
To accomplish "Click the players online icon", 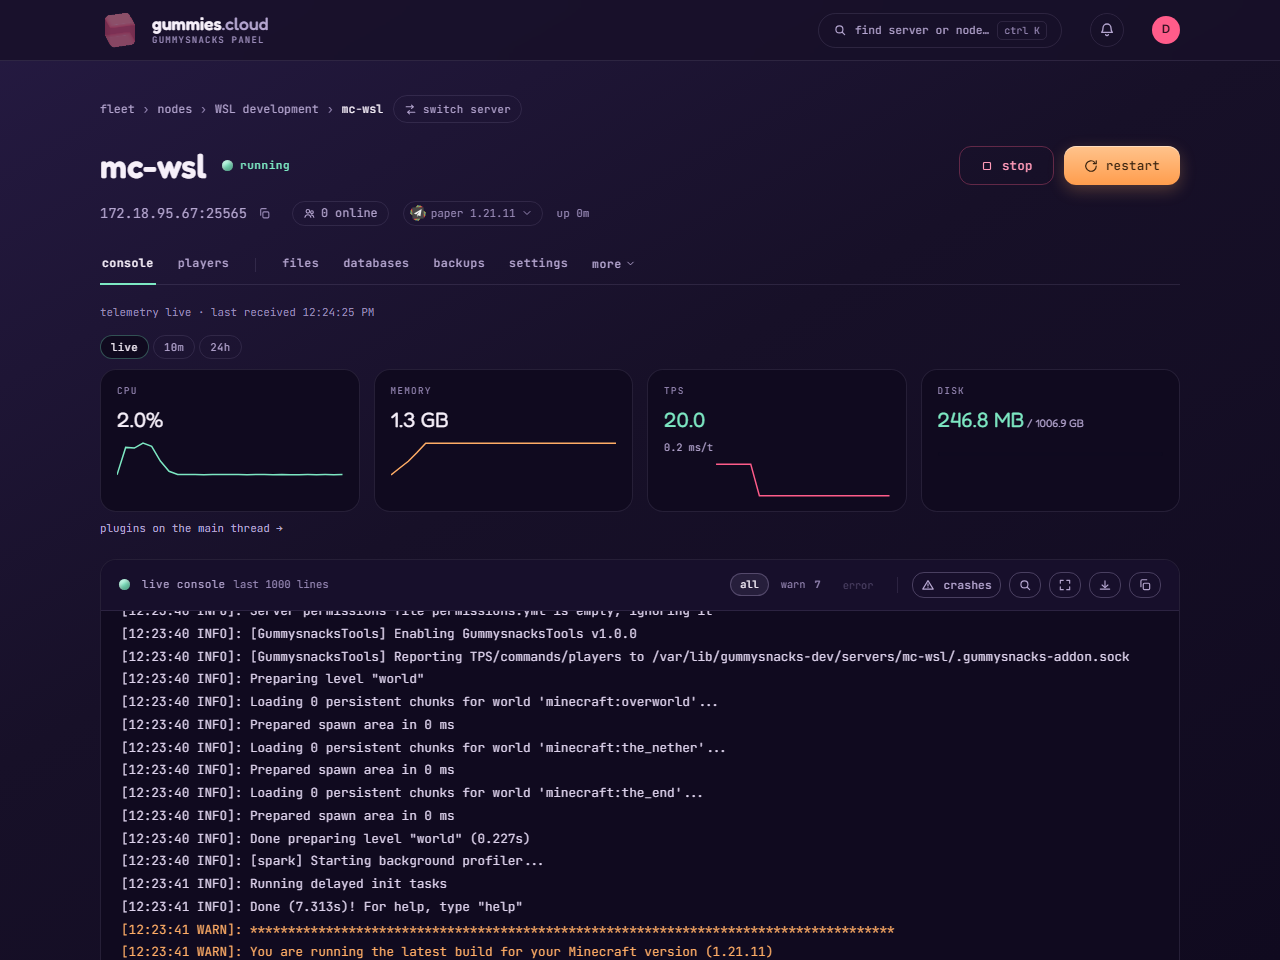I will point(309,213).
